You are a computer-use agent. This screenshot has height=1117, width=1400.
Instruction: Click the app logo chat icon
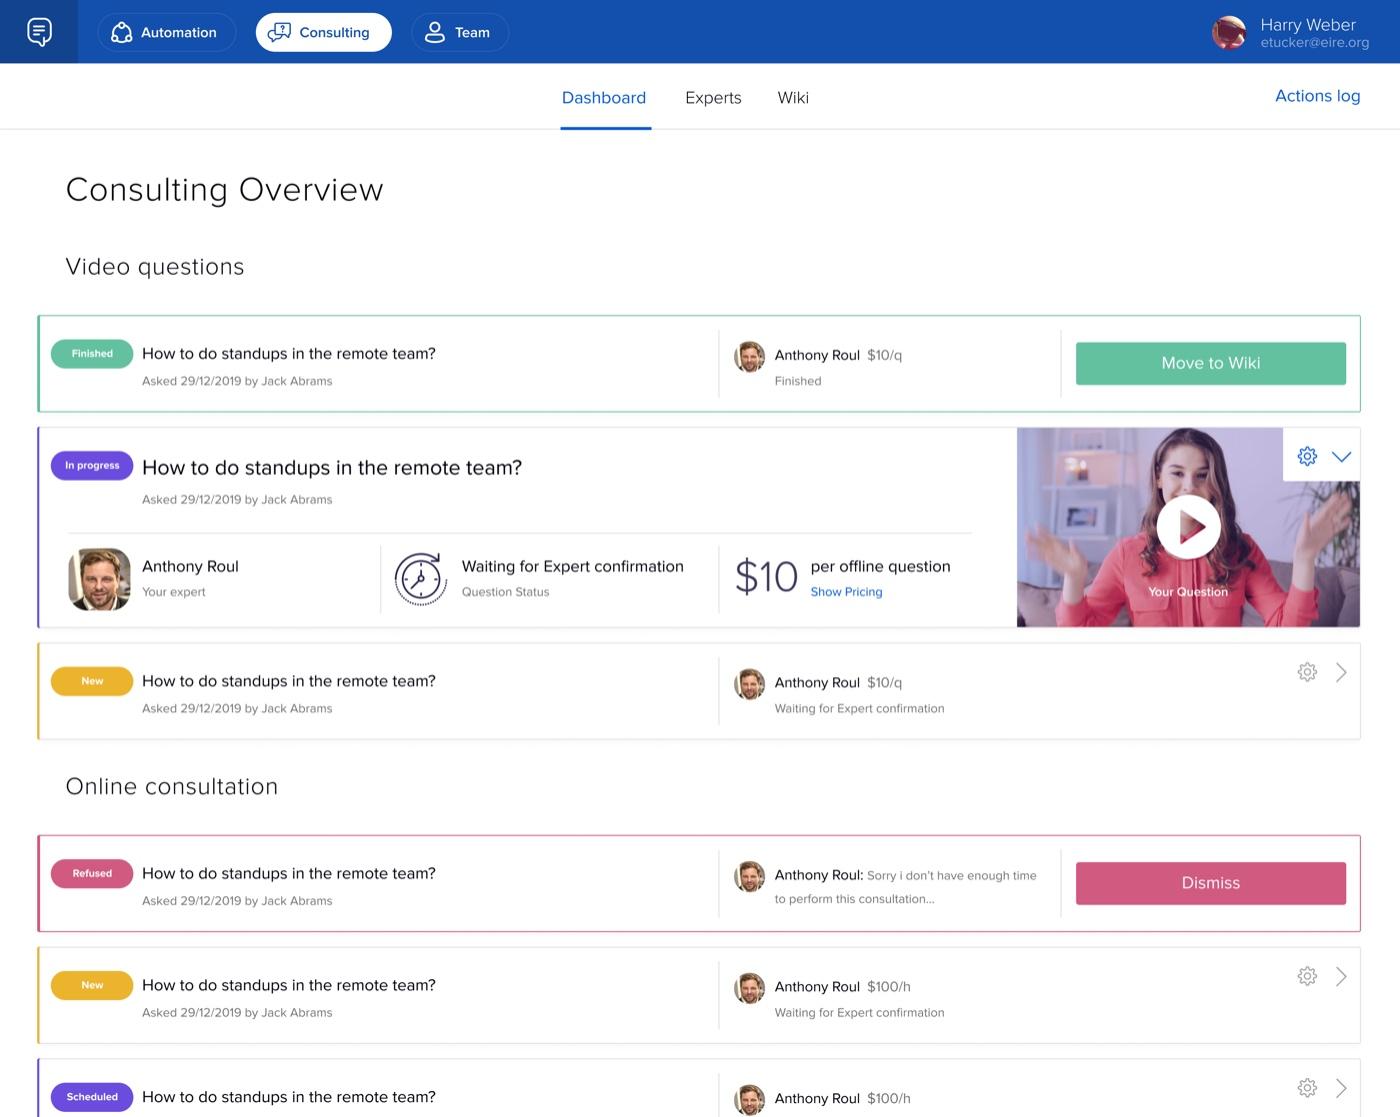pos(39,32)
